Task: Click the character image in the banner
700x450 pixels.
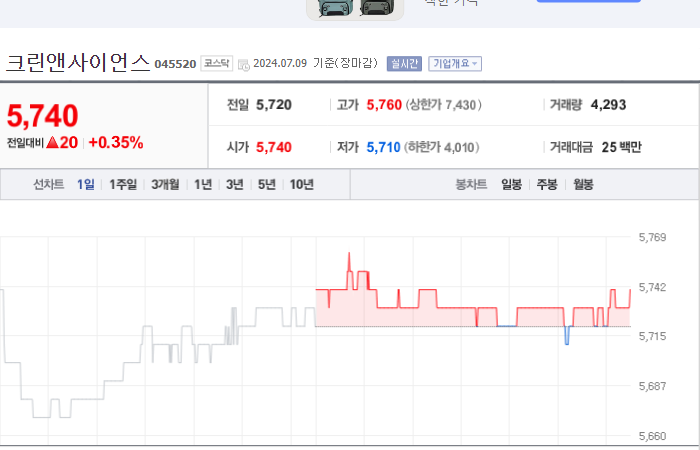Action: [355, 9]
